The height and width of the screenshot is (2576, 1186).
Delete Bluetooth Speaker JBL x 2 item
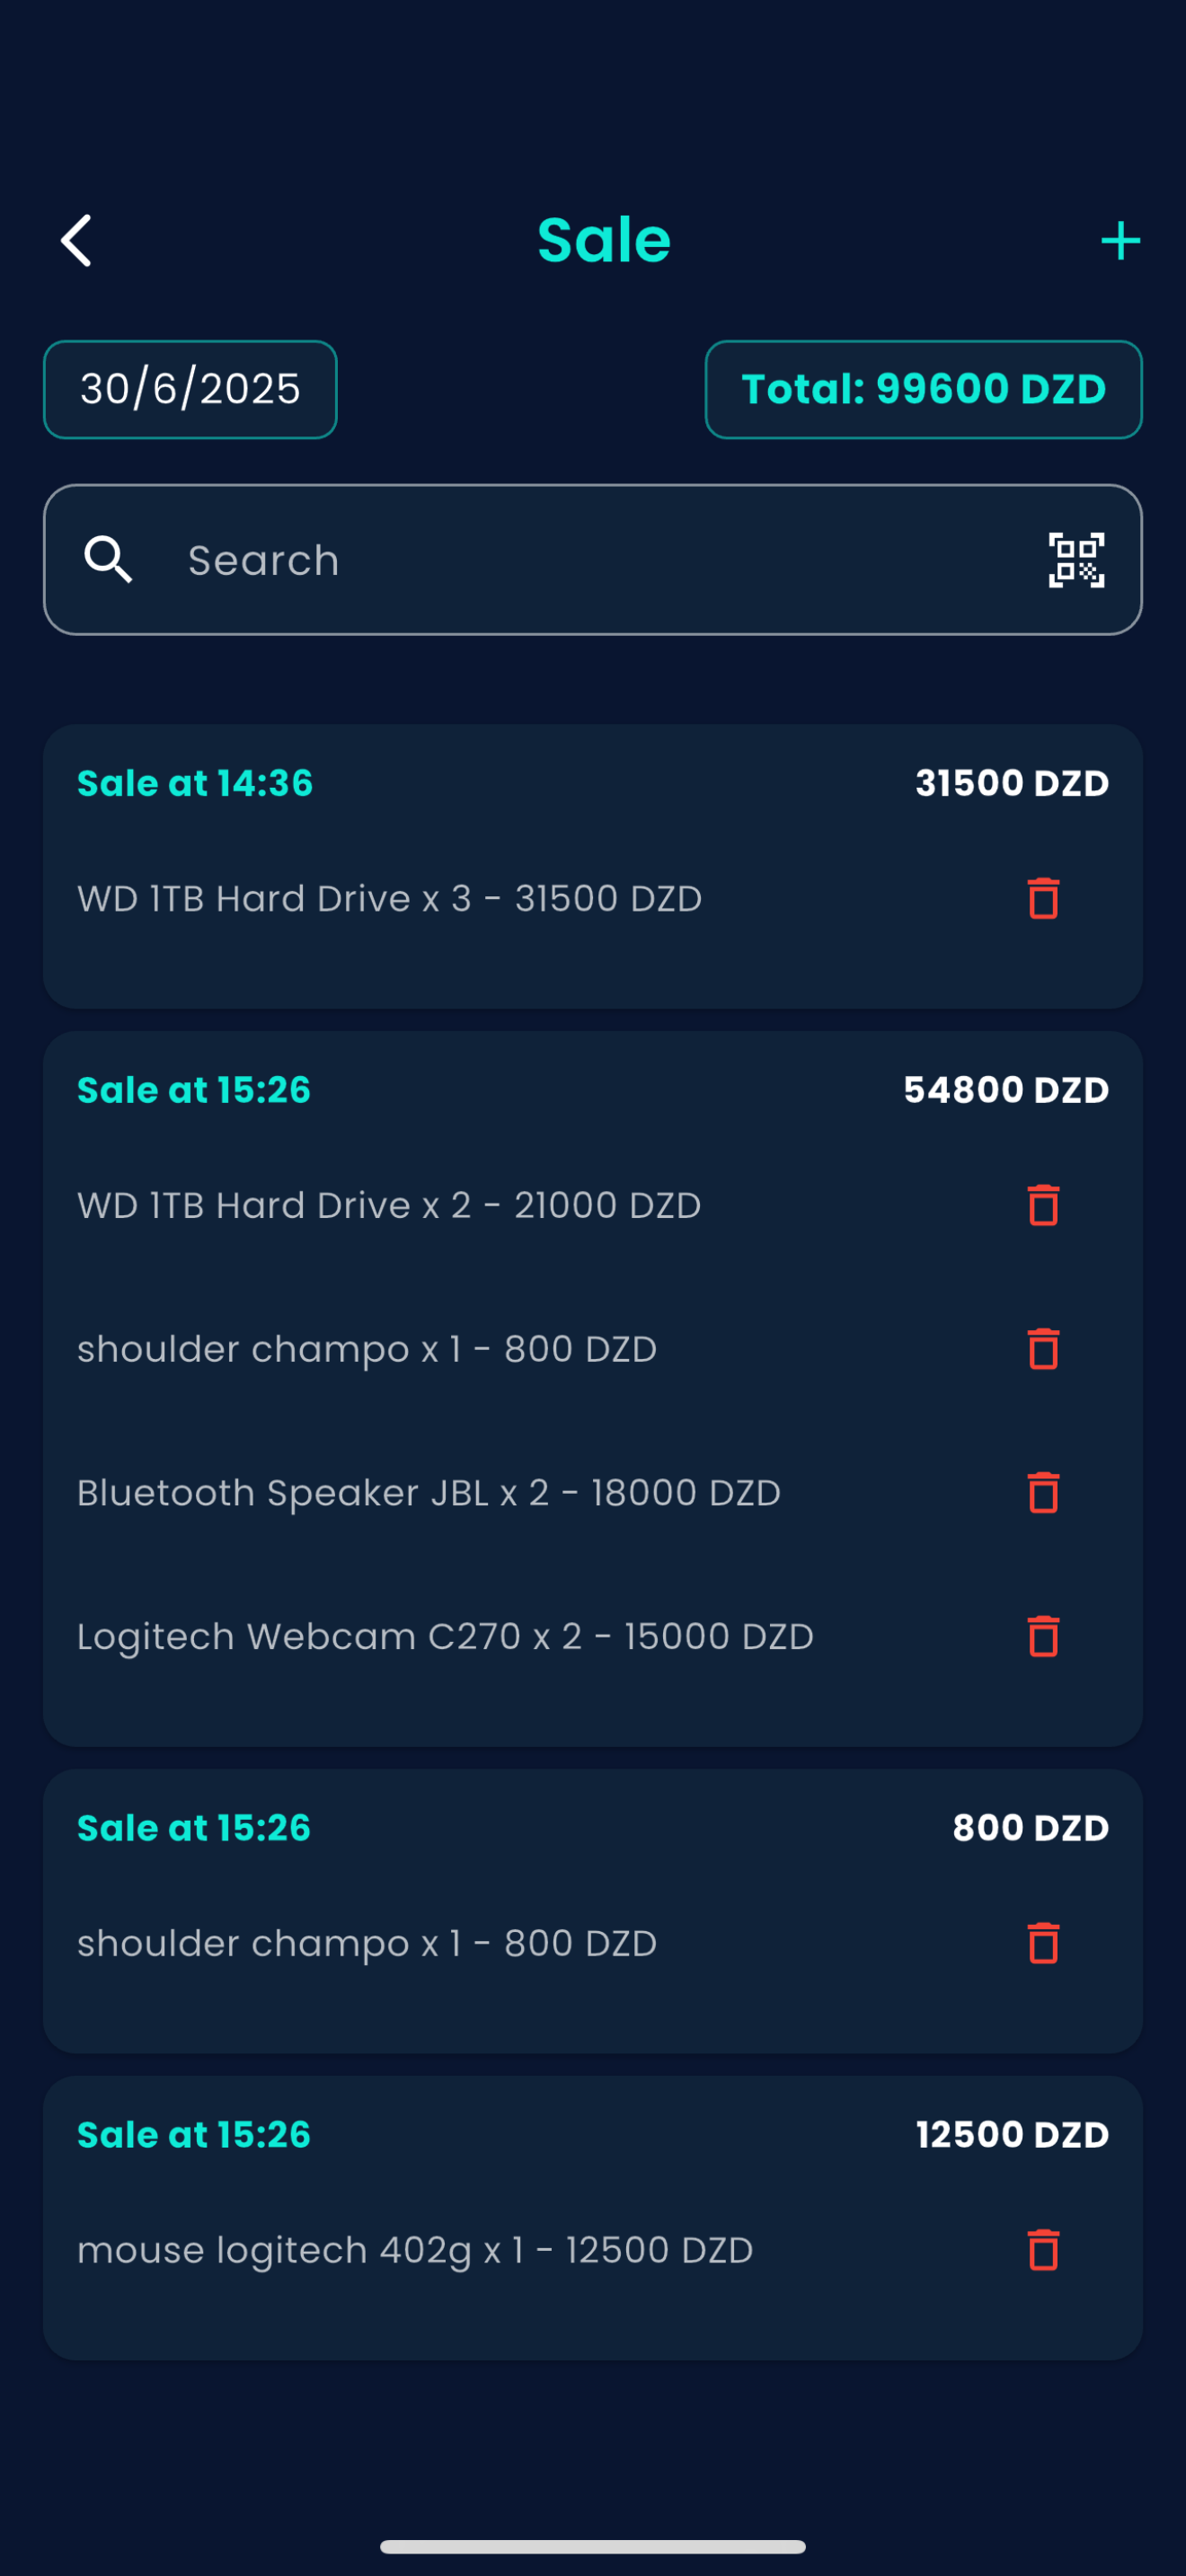point(1043,1493)
